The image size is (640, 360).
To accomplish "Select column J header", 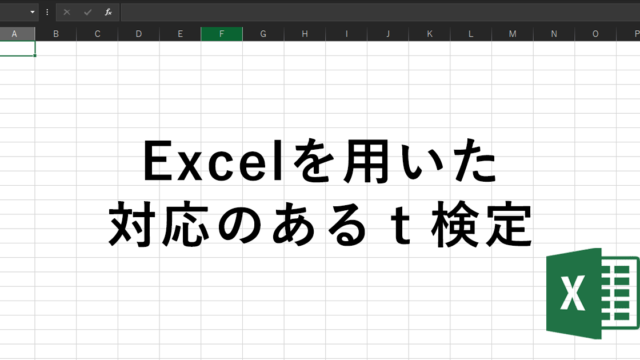I will pos(388,34).
